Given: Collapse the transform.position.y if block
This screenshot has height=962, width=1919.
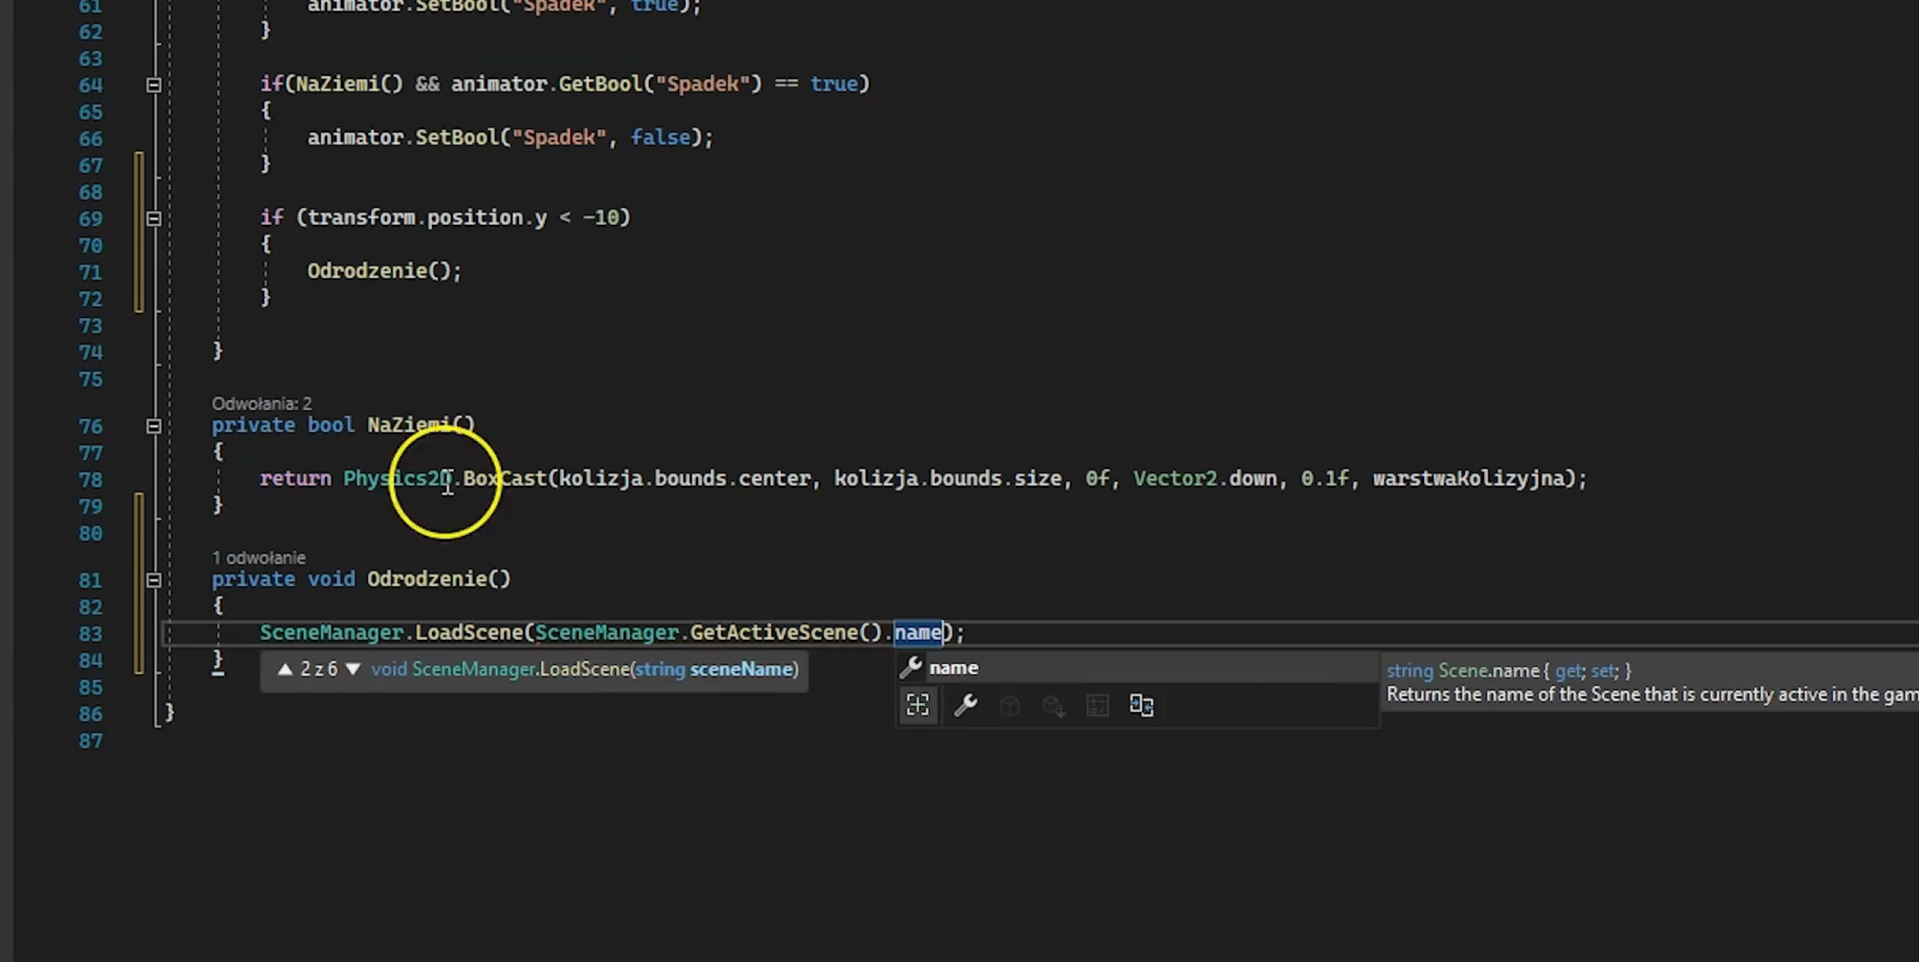Looking at the screenshot, I should point(154,218).
